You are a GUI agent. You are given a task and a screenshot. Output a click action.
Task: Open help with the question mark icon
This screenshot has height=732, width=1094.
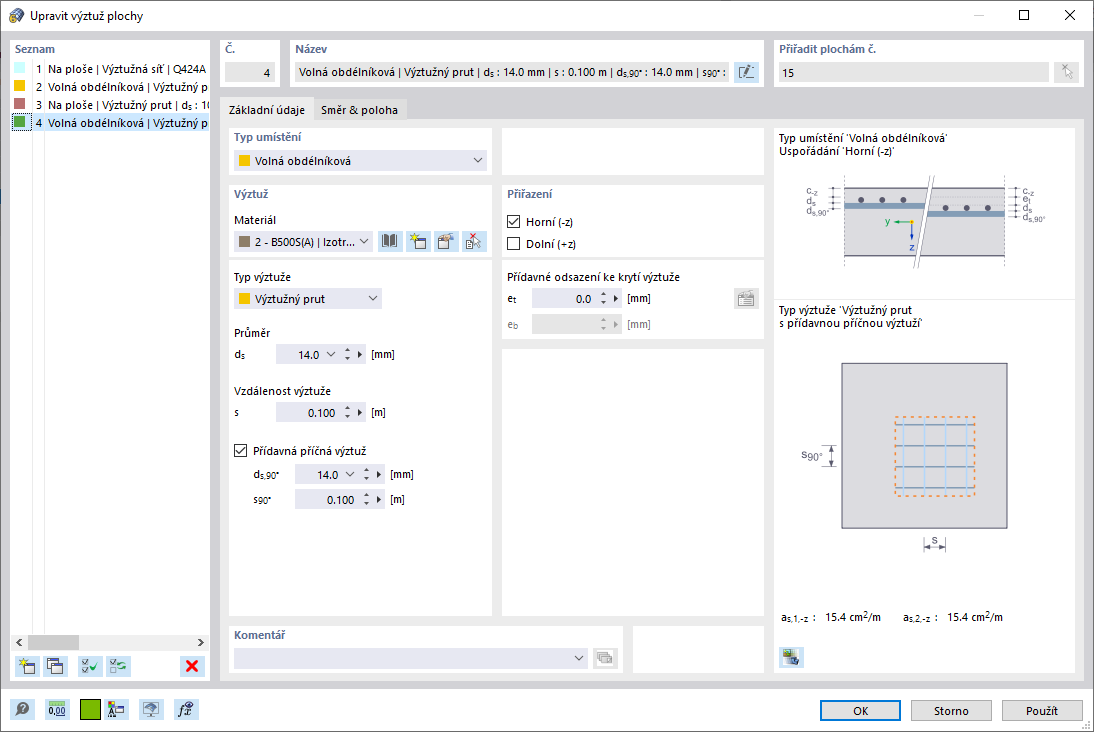[x=22, y=710]
